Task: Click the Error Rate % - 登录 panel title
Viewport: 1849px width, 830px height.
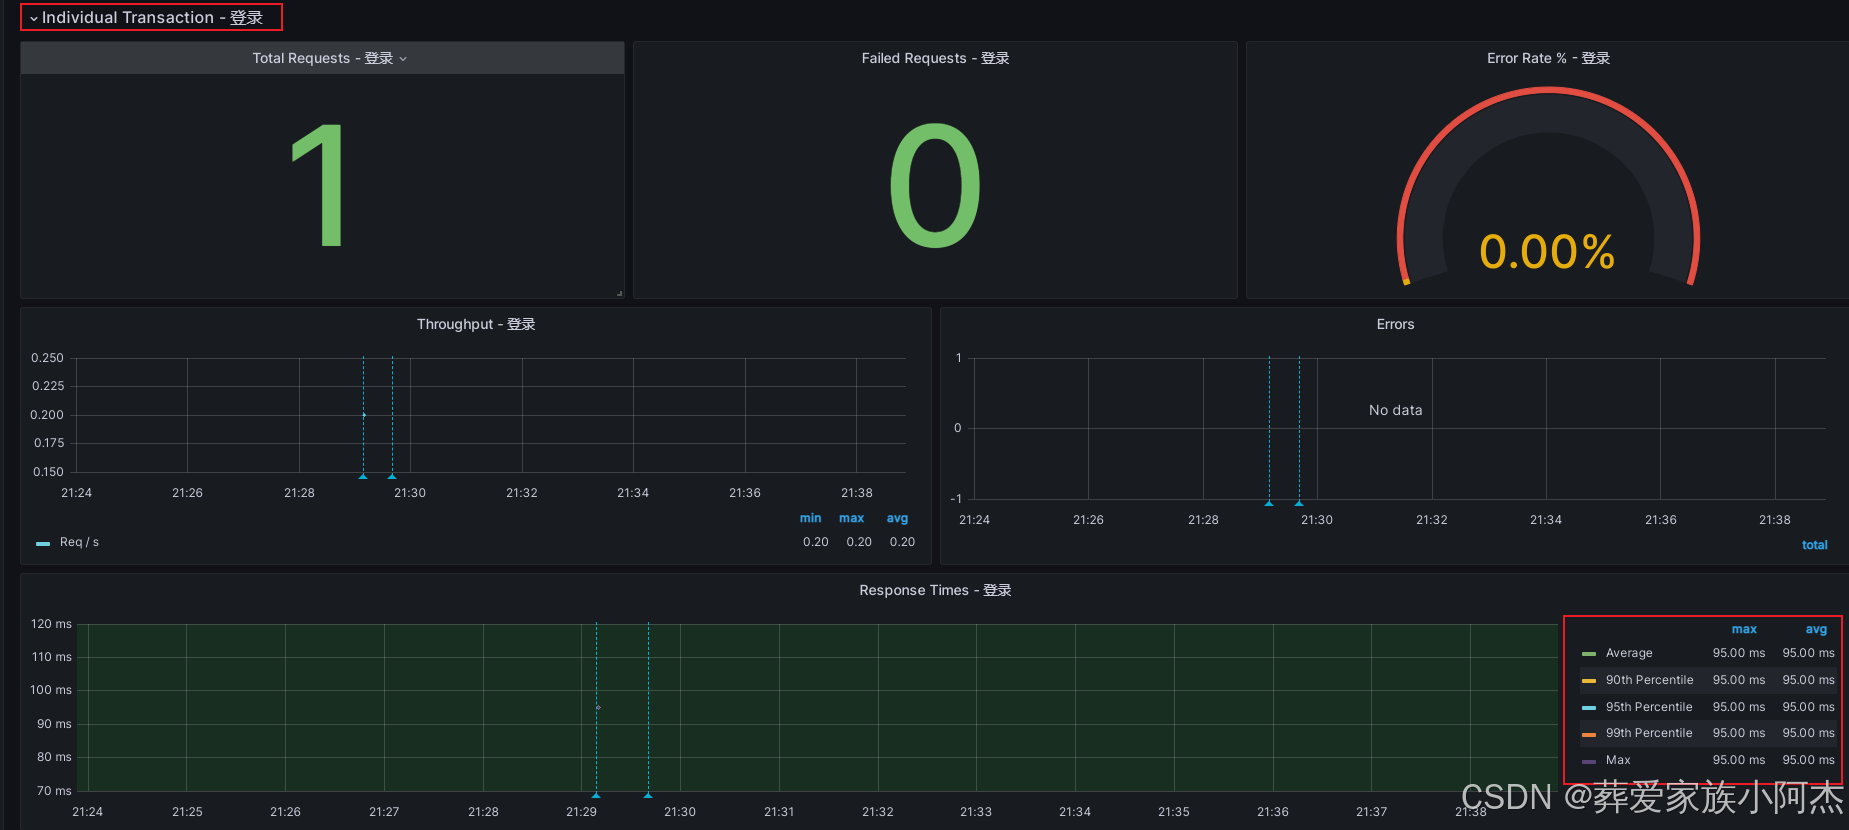Action: (x=1548, y=58)
